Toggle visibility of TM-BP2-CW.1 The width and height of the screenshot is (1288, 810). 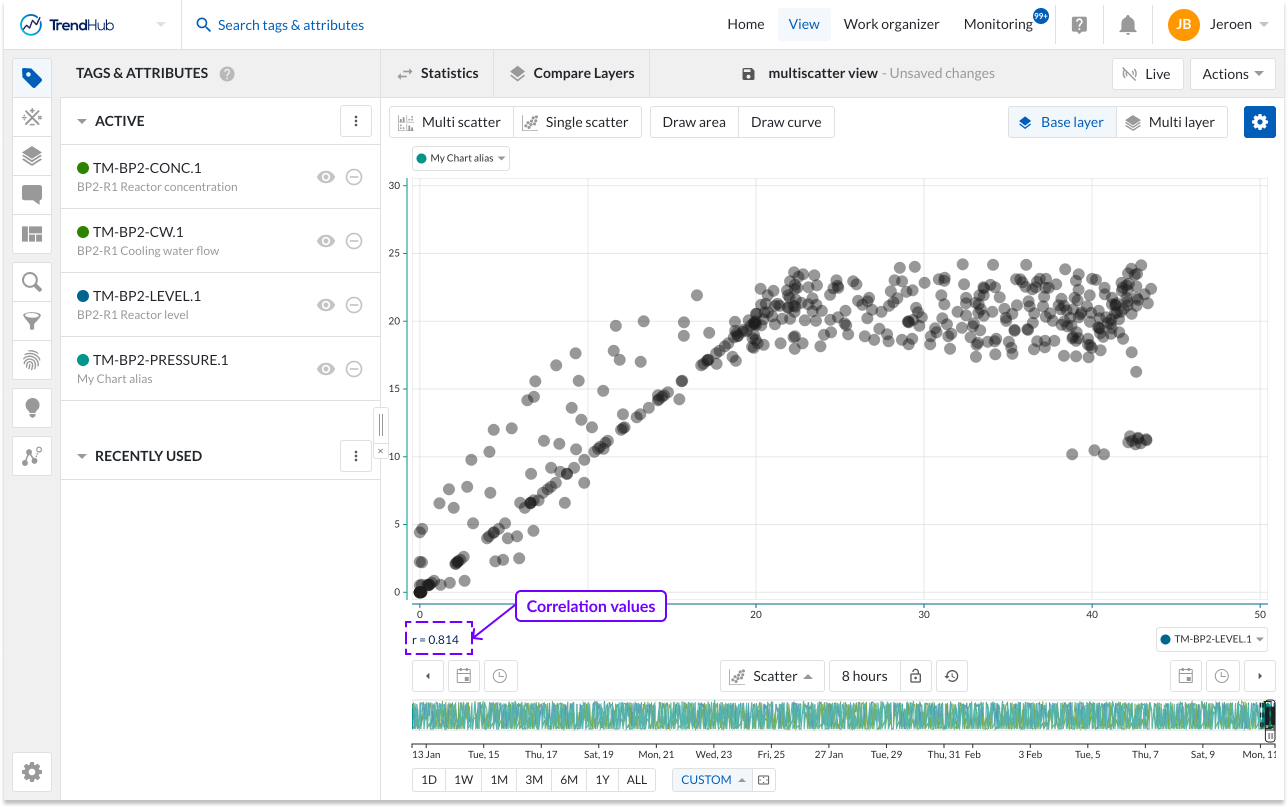coord(326,241)
